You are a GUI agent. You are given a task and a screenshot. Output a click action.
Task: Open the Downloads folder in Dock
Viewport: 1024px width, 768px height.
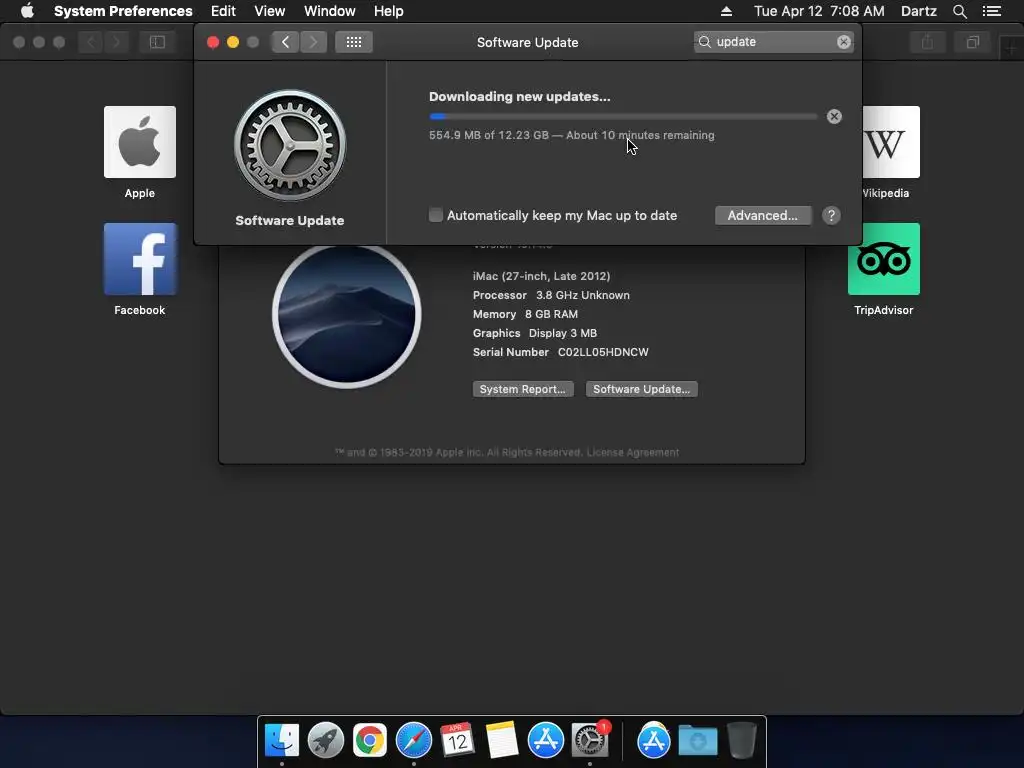[x=697, y=741]
